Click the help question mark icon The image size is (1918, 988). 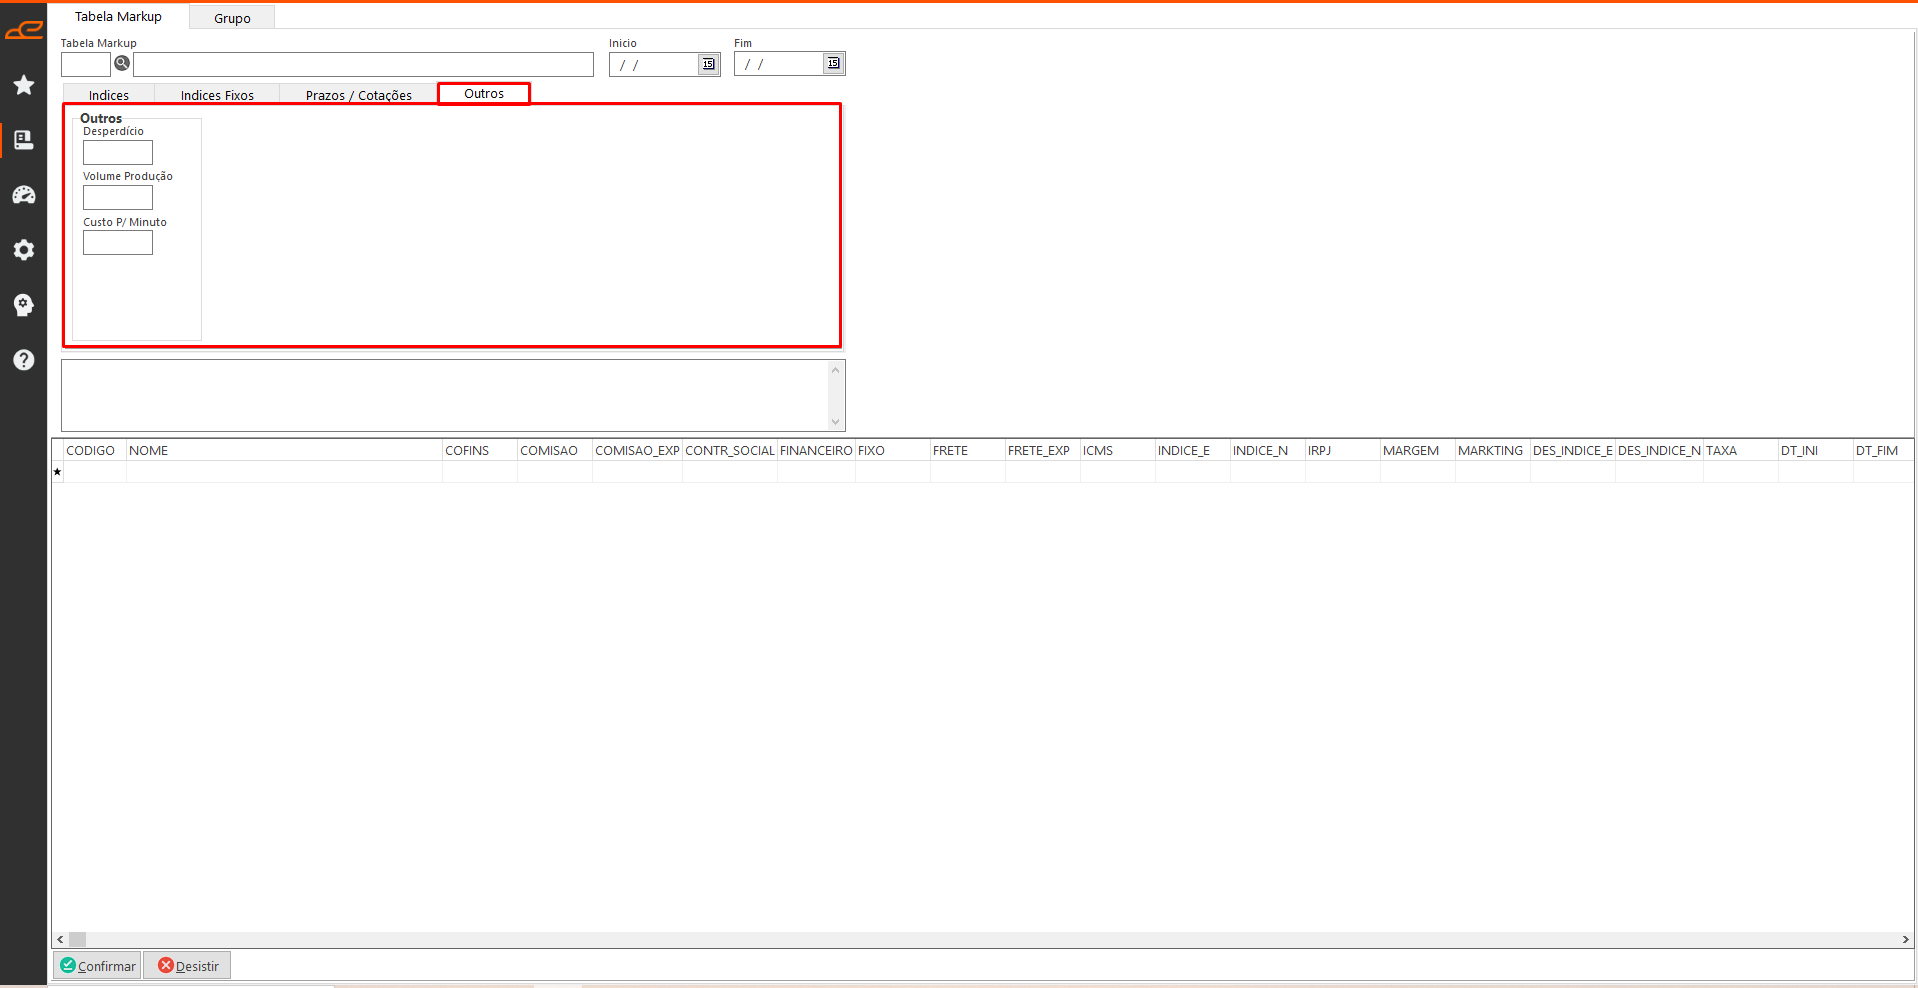coord(24,360)
